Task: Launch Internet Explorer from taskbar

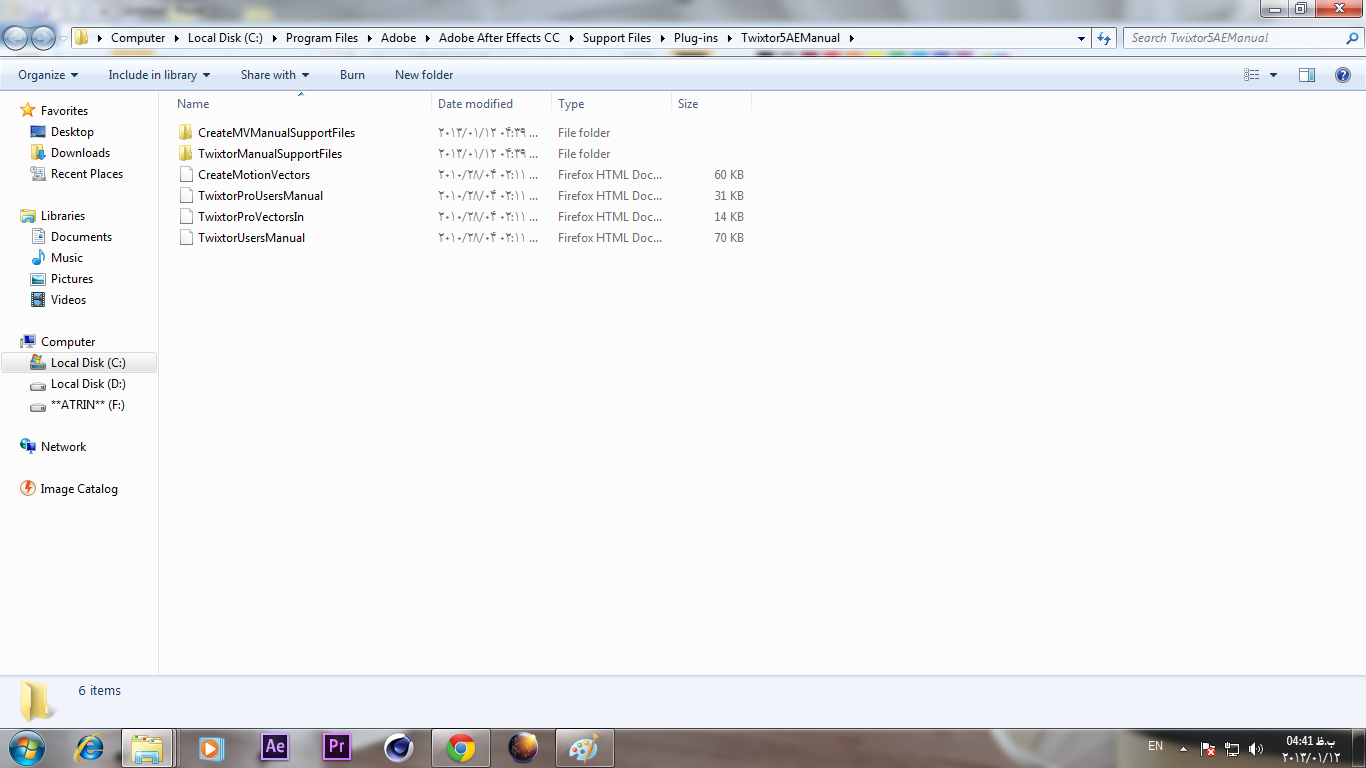Action: [x=89, y=747]
